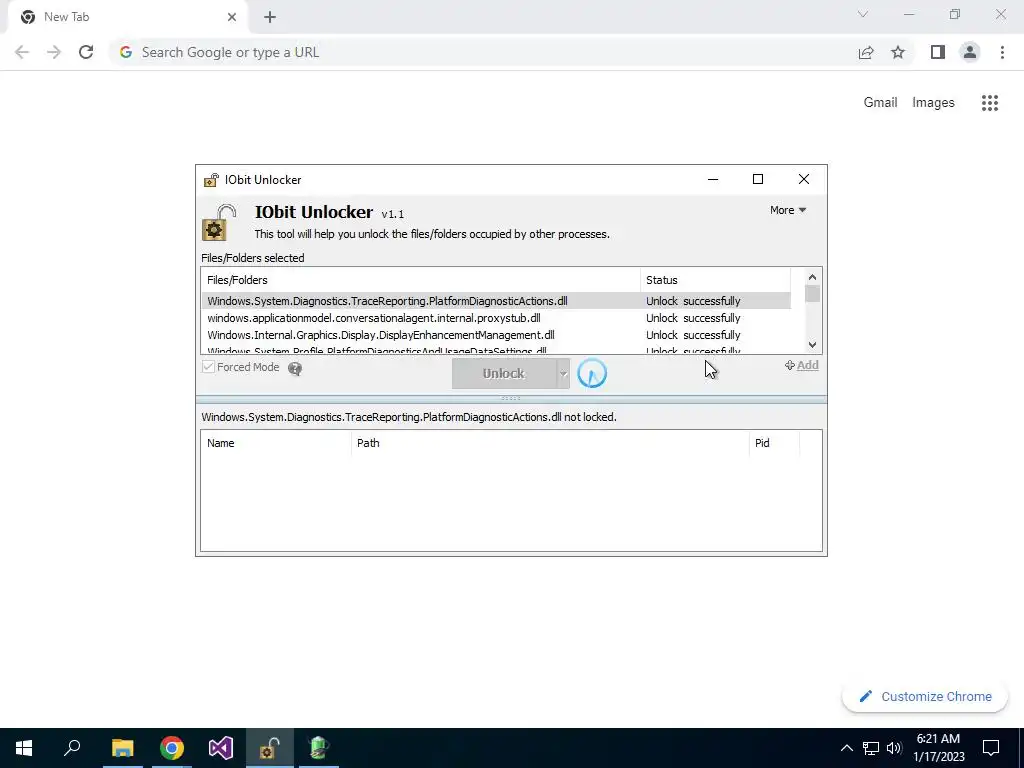Open the Chrome three-dot menu
Screen dimensions: 1024x768
pos(1002,52)
